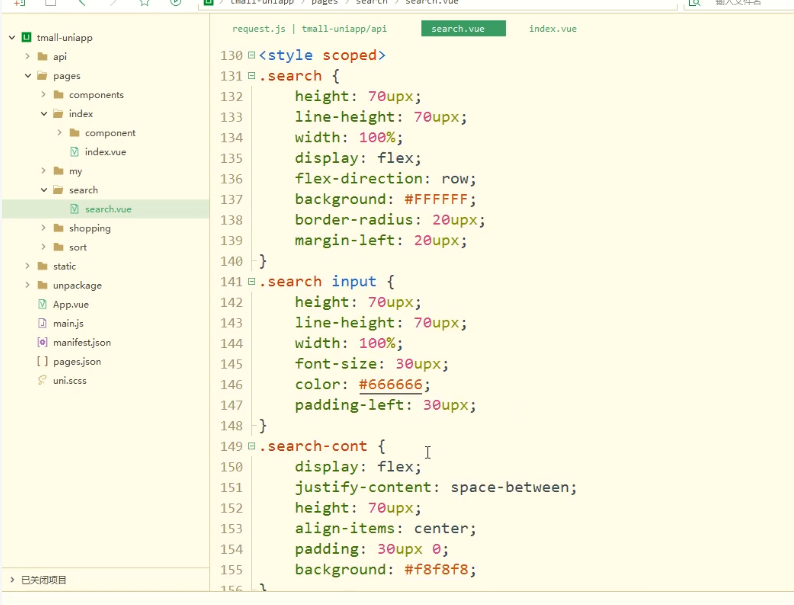This screenshot has height=605, width=794.
Task: Click the #f8f8f8 background color value
Action: (x=436, y=570)
